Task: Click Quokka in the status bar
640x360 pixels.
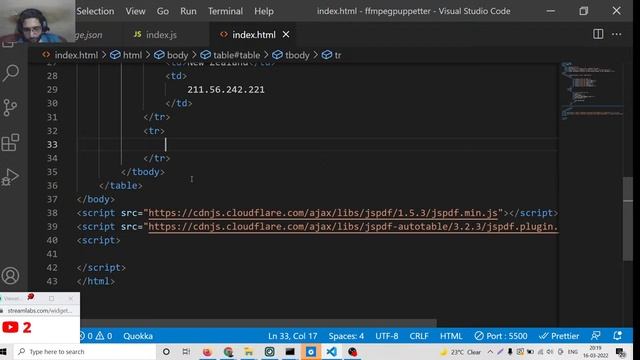Action: 138,336
